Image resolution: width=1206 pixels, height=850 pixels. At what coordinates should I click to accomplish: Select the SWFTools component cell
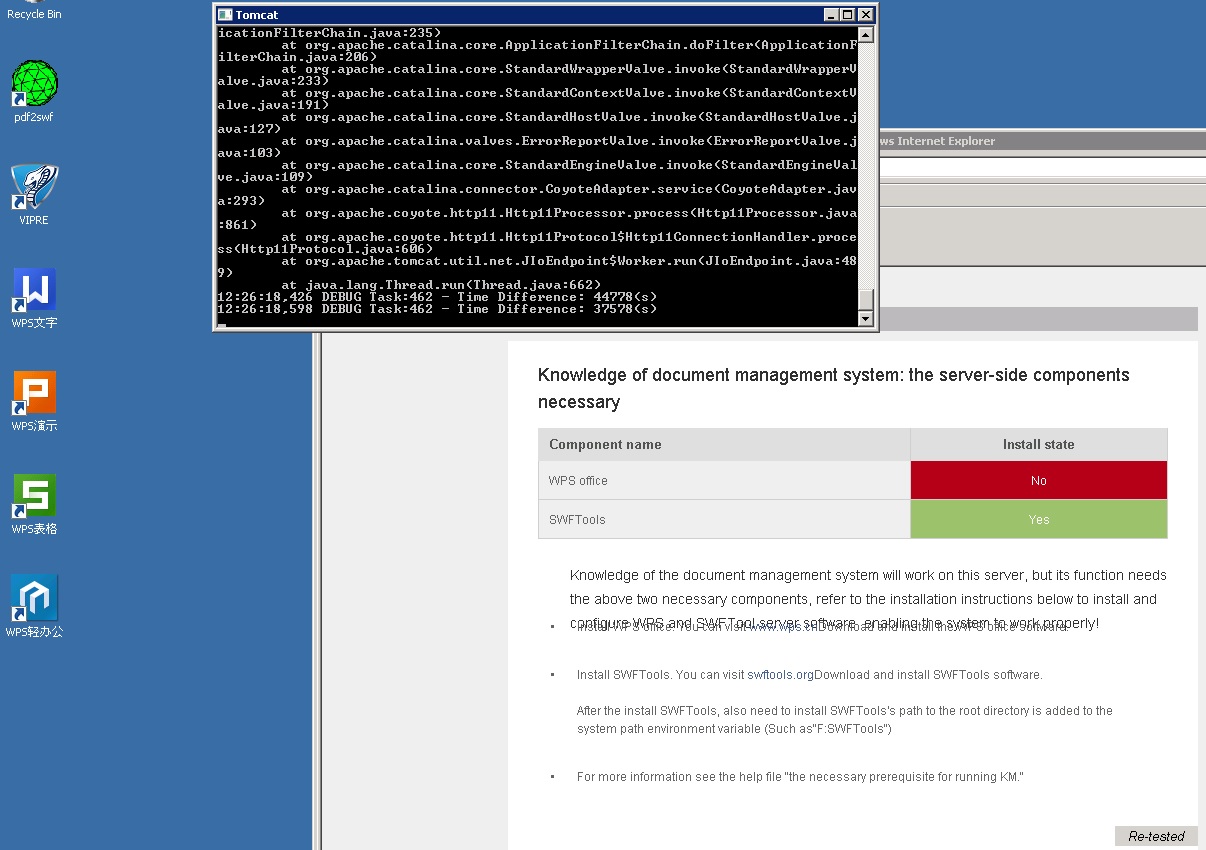tap(724, 520)
